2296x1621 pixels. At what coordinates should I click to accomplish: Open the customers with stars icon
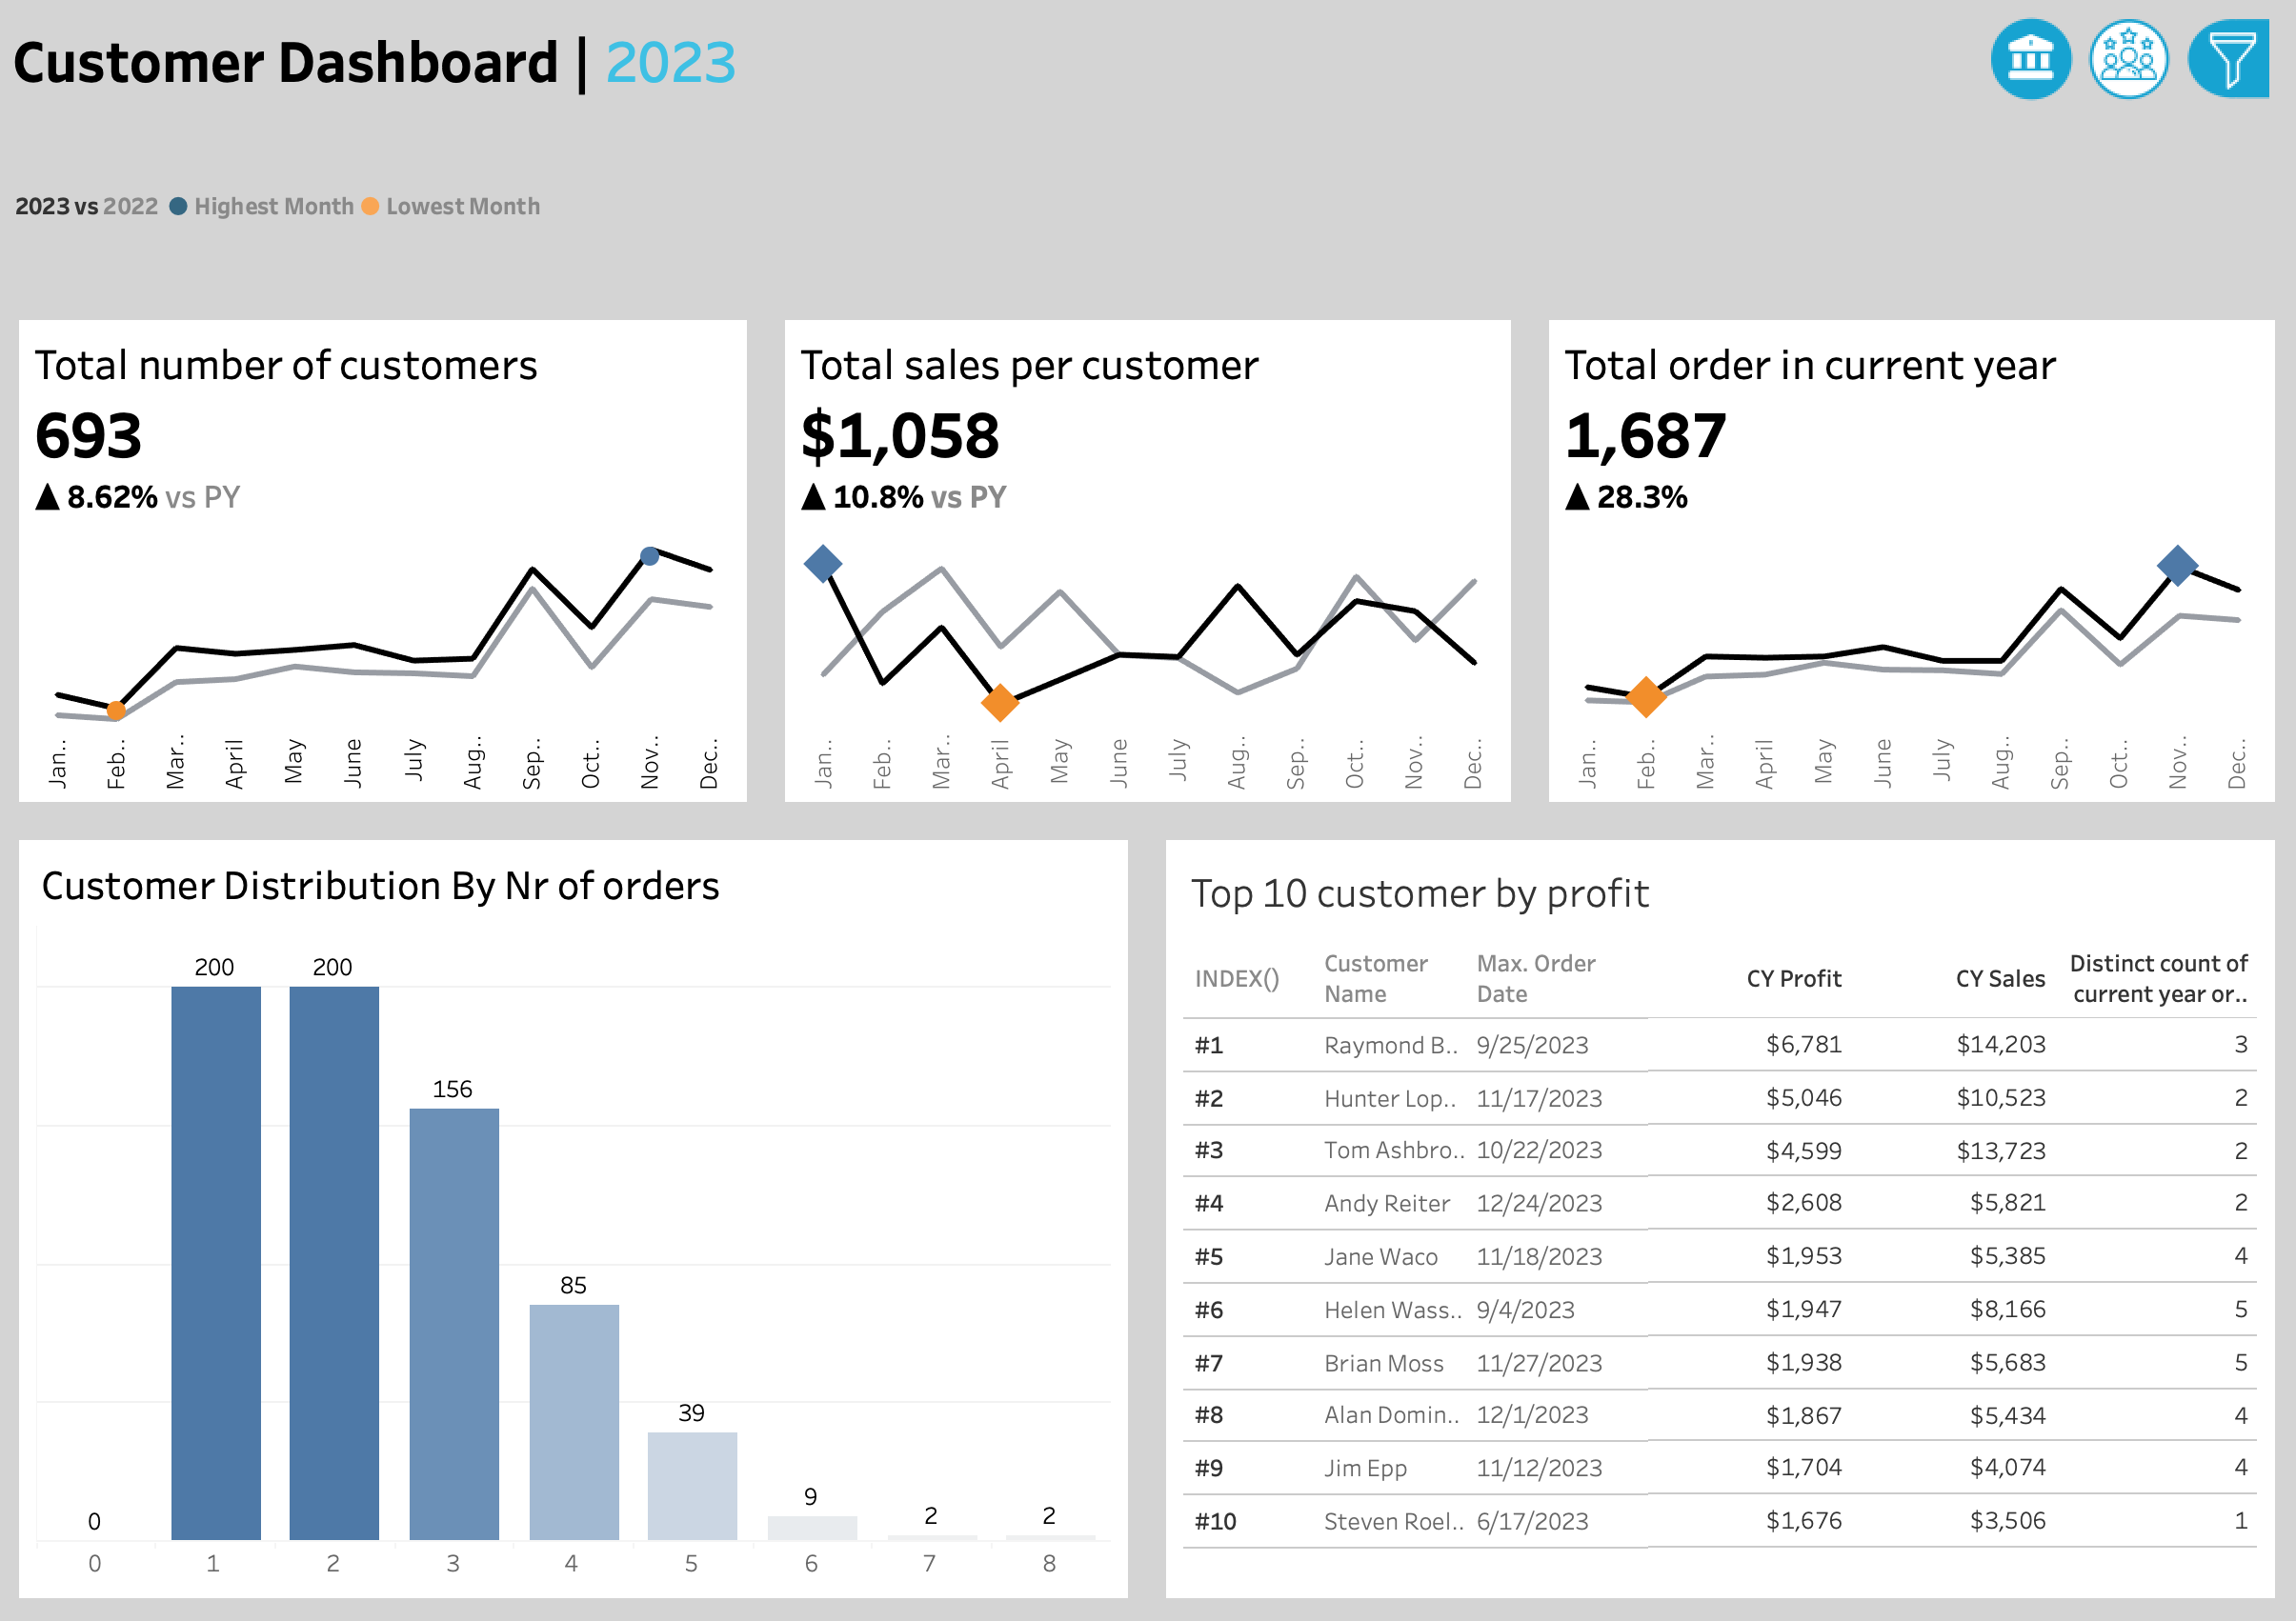pos(2128,59)
